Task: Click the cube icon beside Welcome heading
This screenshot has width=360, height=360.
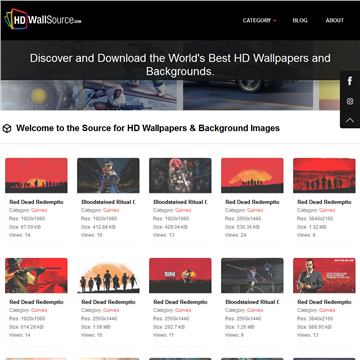Action: [7, 128]
